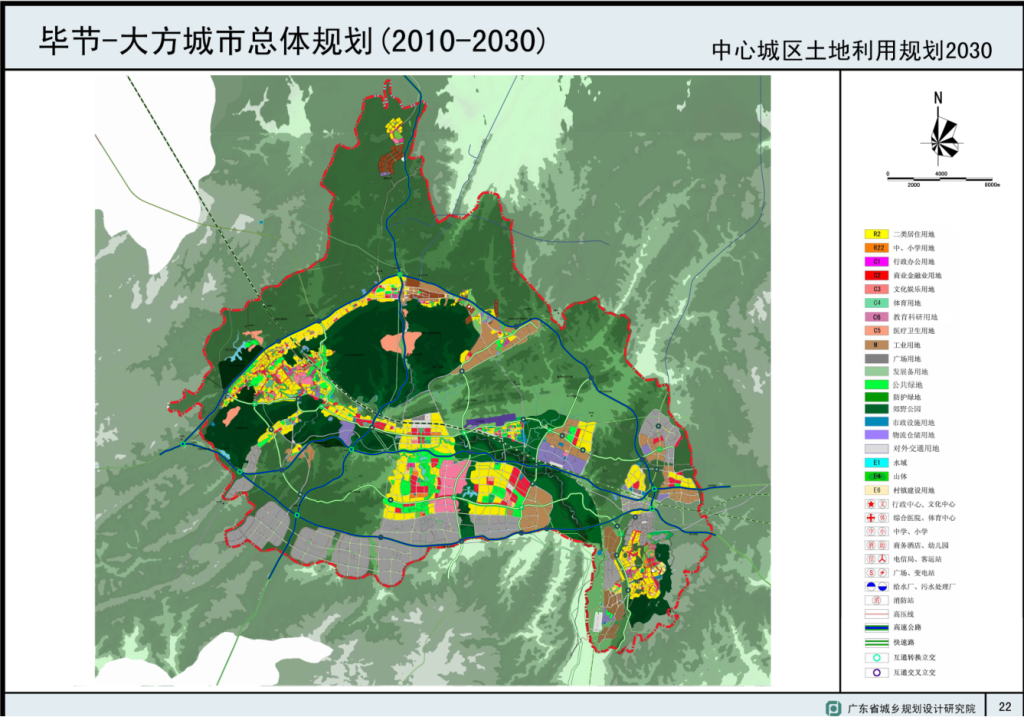This screenshot has width=1024, height=717.
Task: Pick the yellow R2 residential swatch
Action: pyautogui.click(x=877, y=234)
